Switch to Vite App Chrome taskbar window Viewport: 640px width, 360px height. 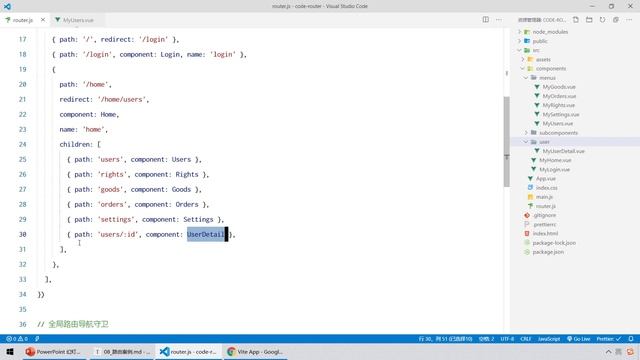tap(255, 351)
